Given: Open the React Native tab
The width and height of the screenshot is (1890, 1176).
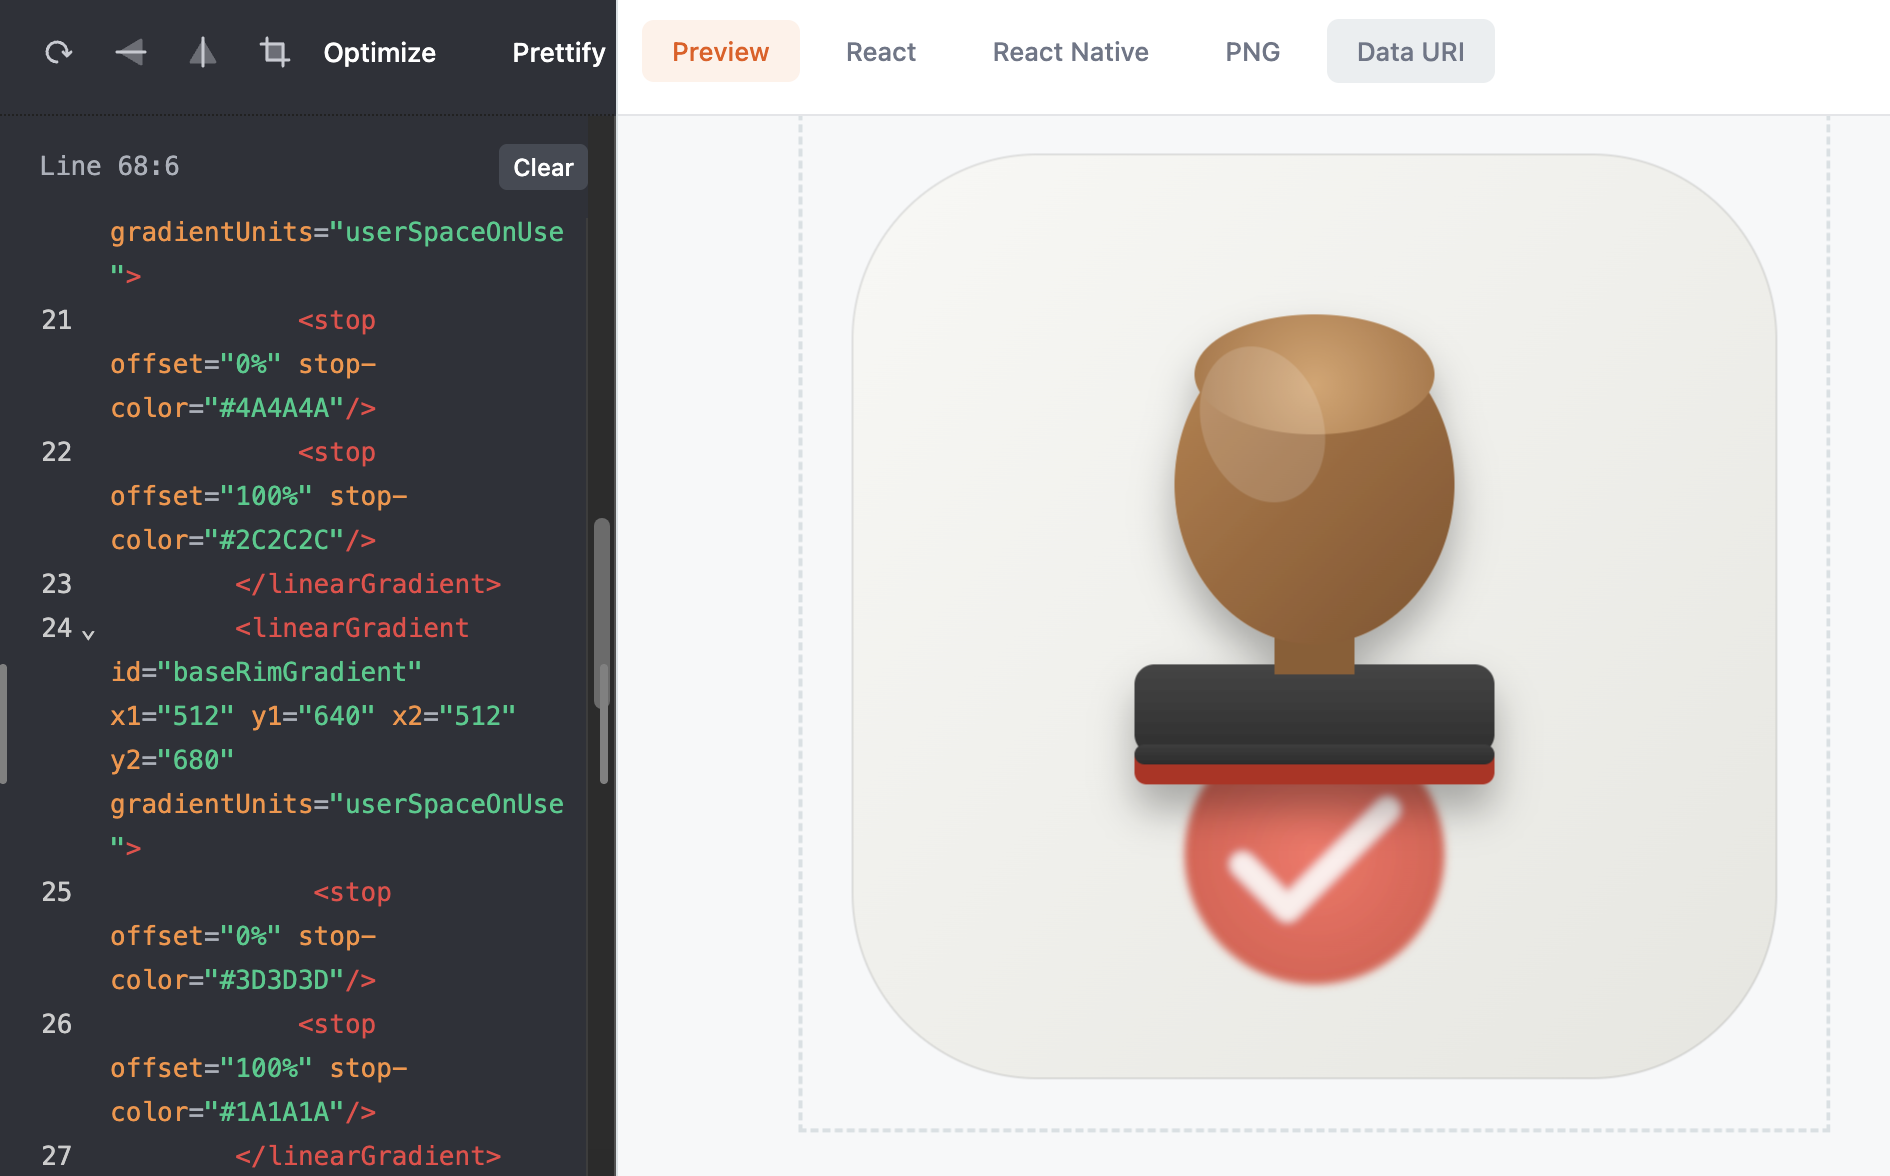Looking at the screenshot, I should pyautogui.click(x=1070, y=52).
